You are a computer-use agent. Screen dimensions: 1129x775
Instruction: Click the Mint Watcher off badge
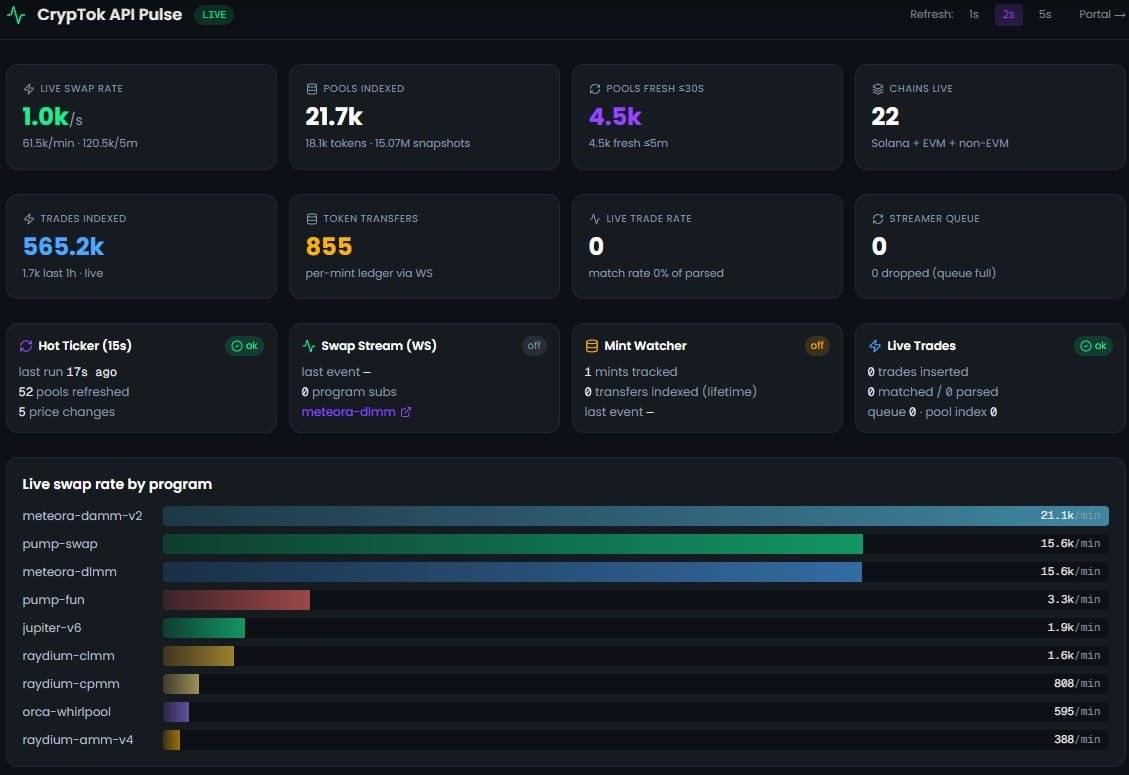click(817, 346)
